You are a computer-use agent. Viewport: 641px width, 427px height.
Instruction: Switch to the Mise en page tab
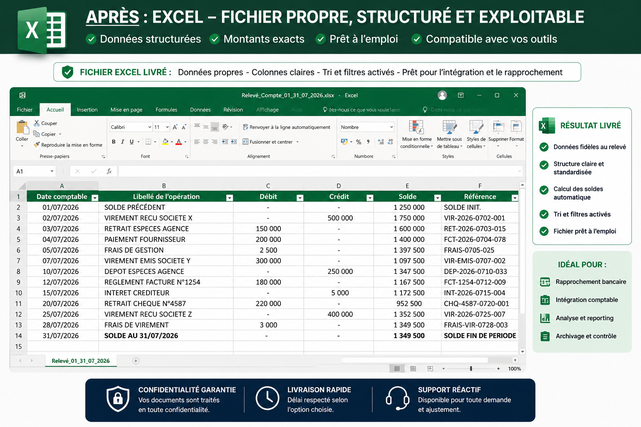coord(126,110)
